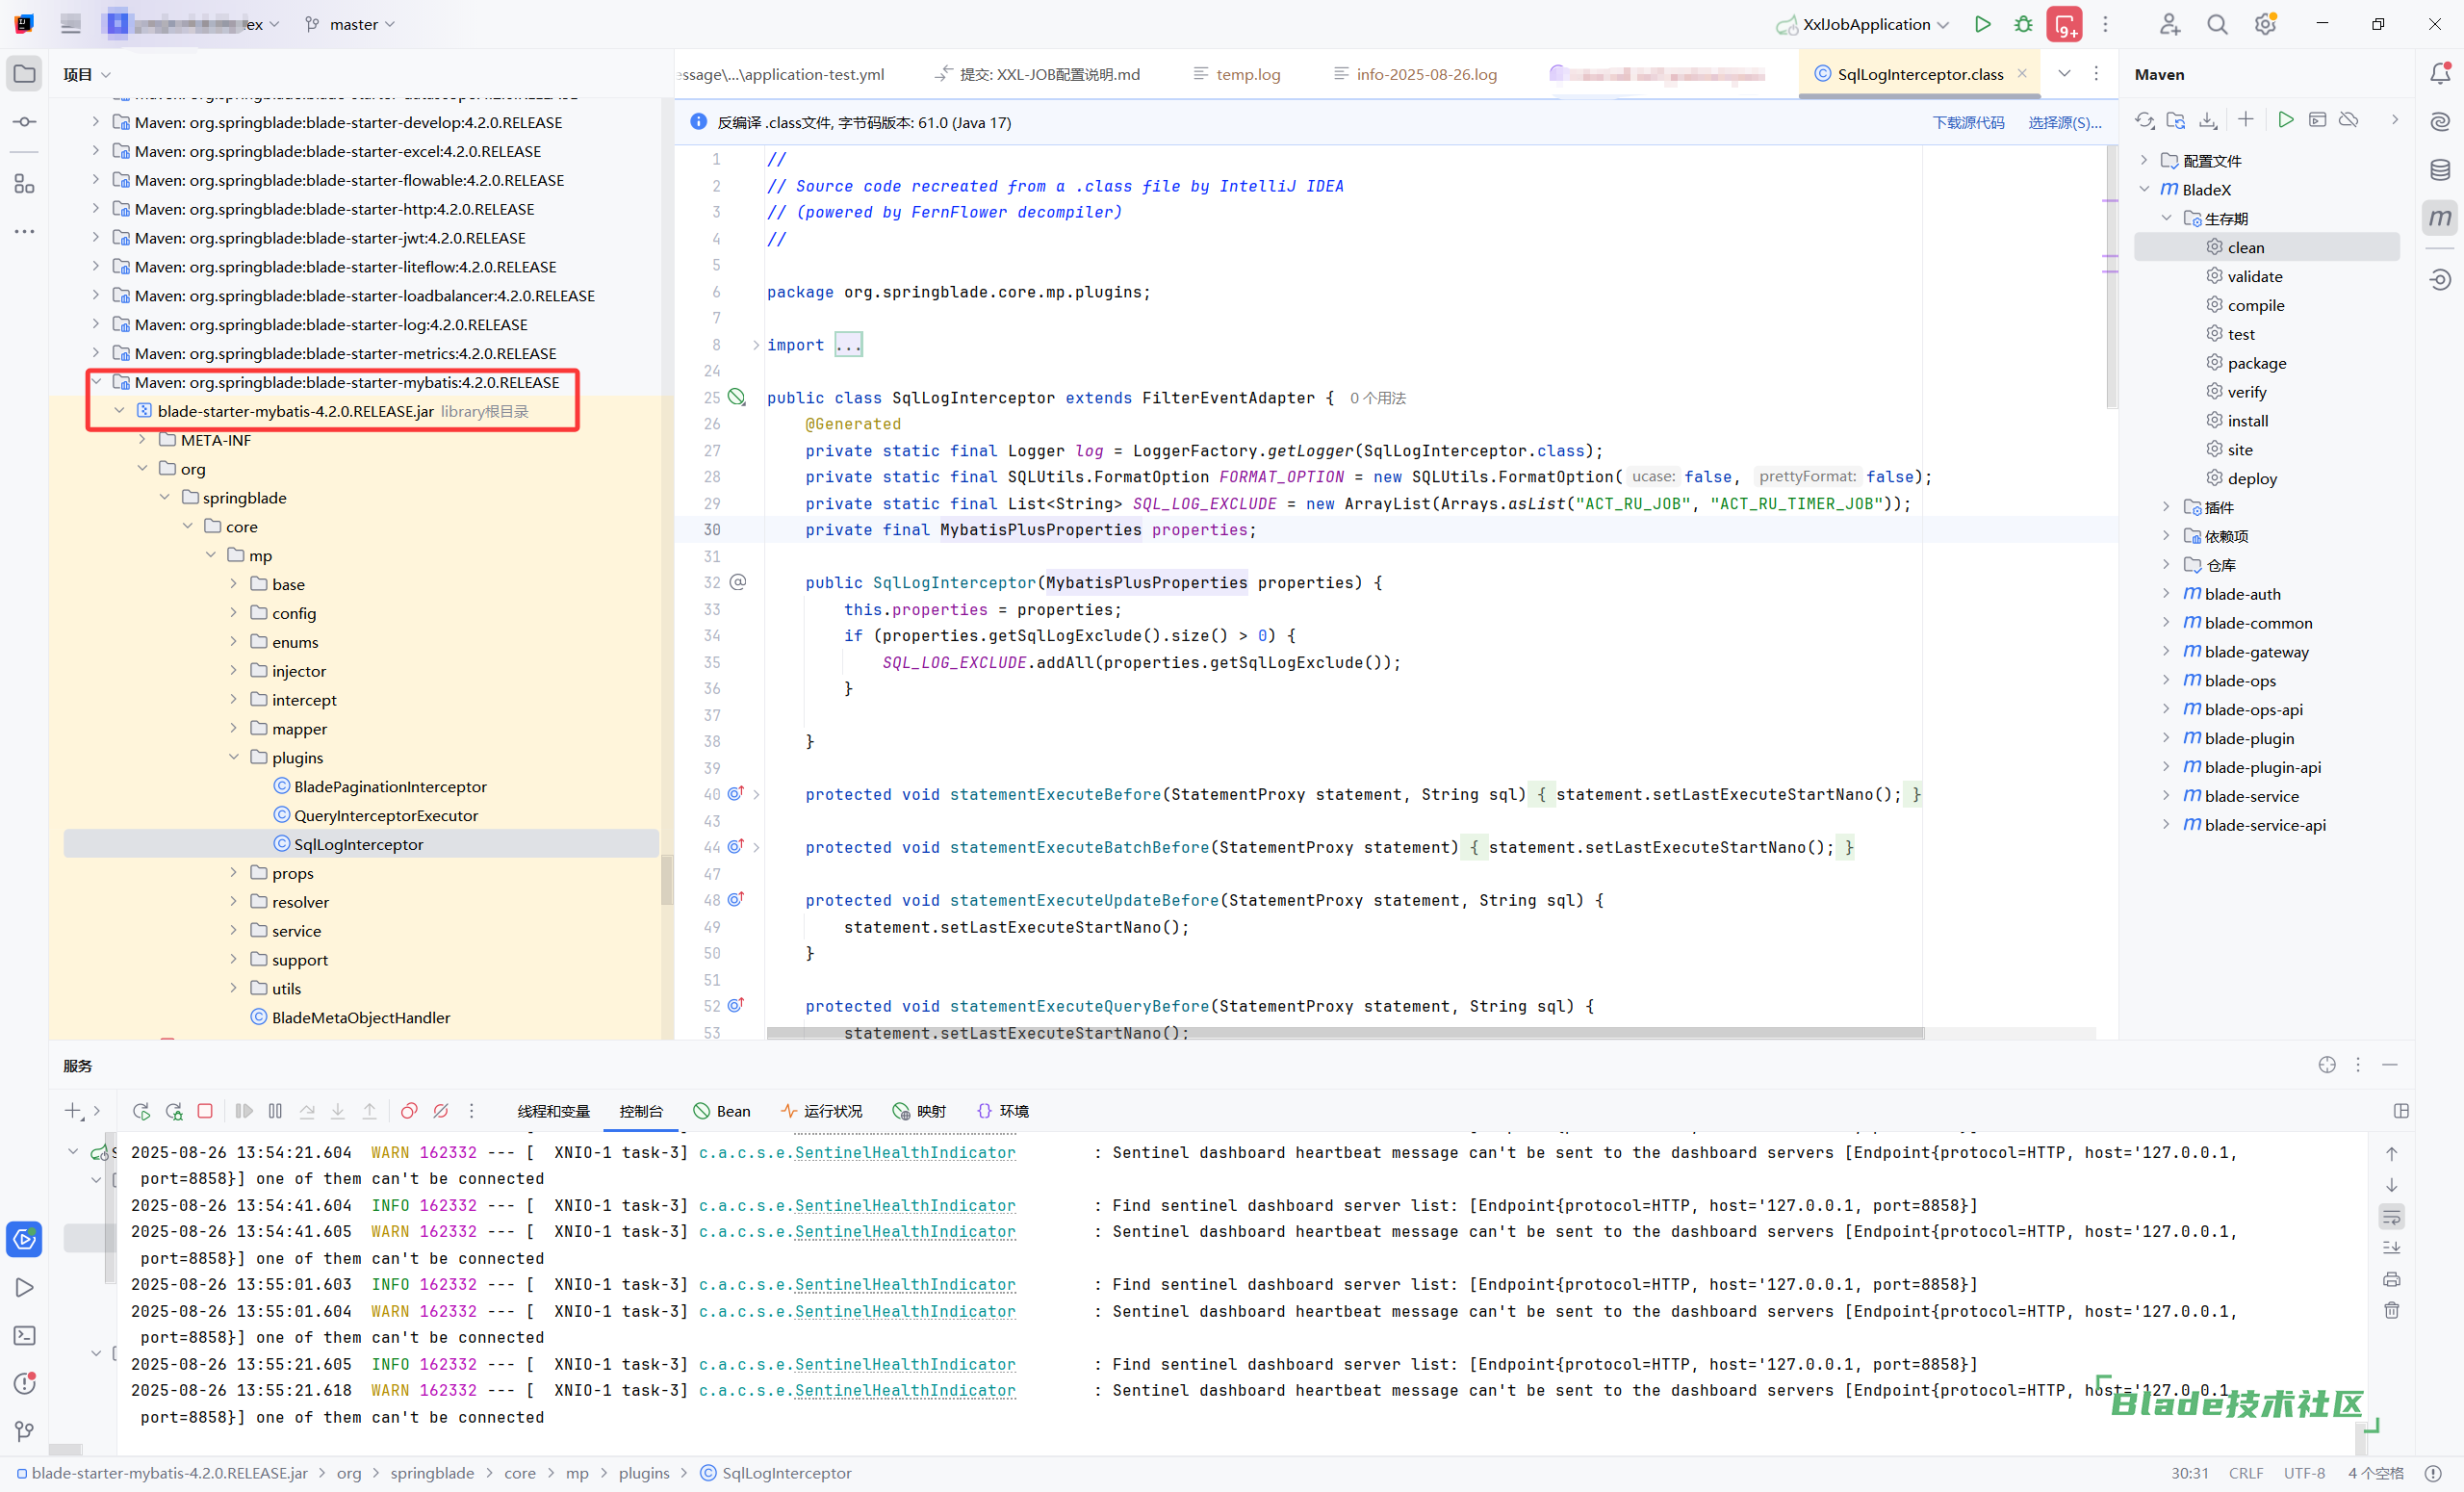Open the Problems tool window icon

click(x=25, y=1384)
